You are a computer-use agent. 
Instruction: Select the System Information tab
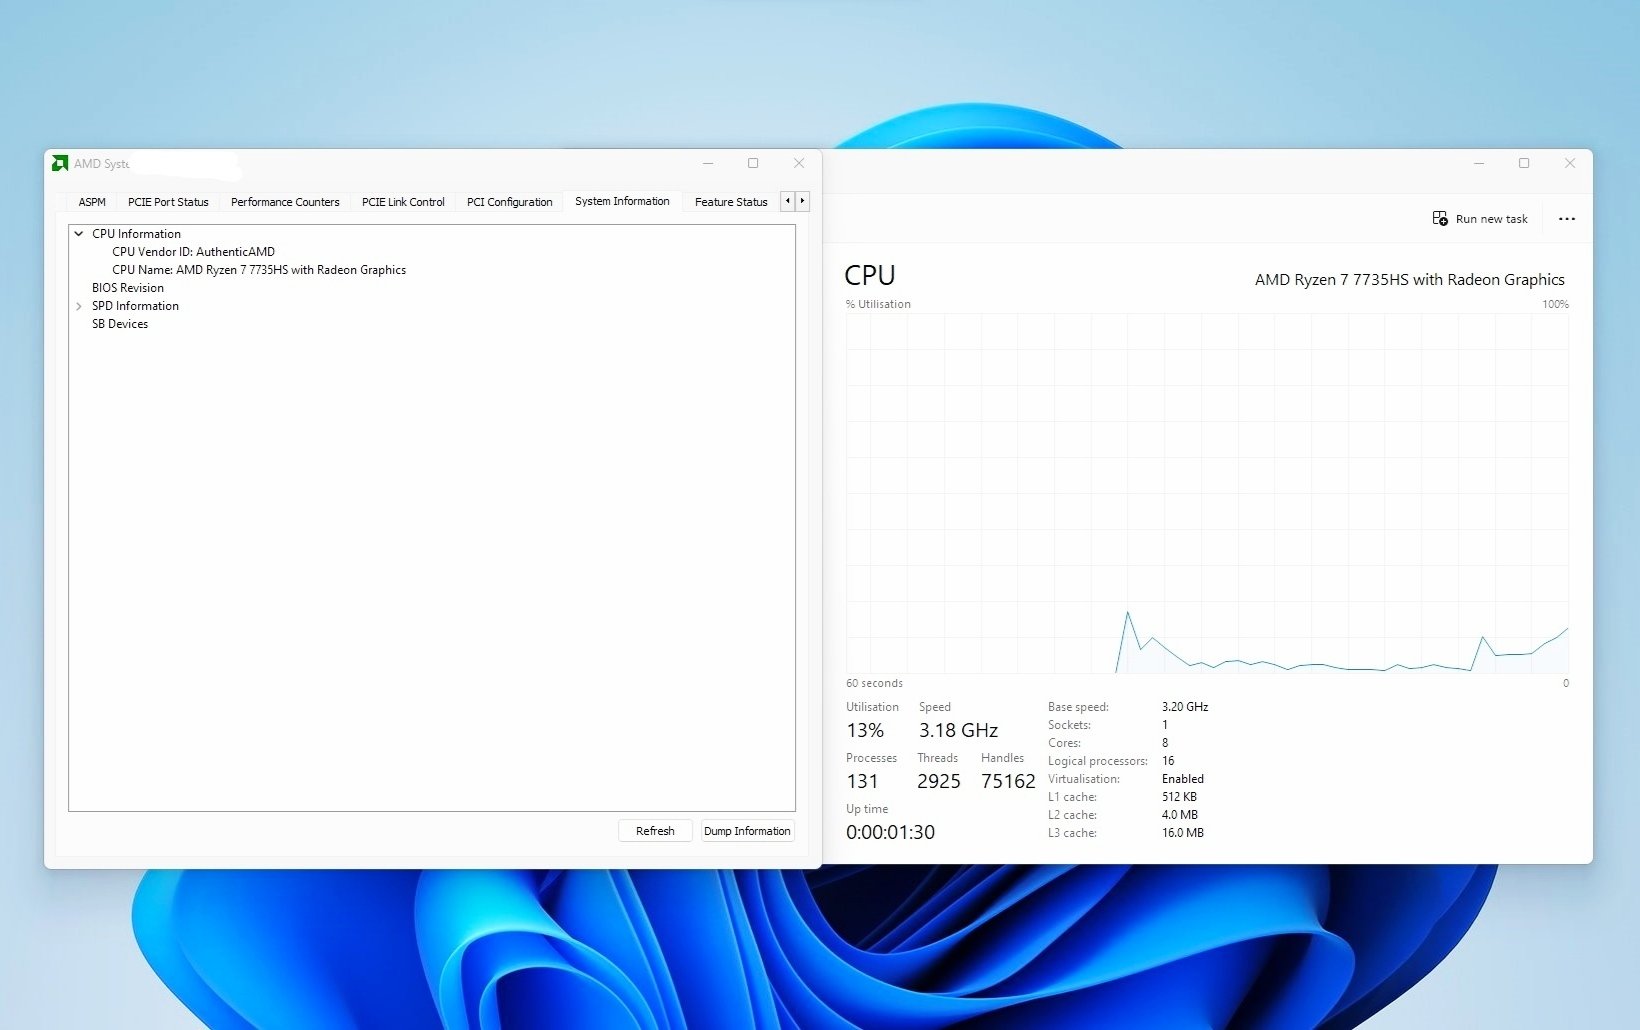tap(622, 201)
